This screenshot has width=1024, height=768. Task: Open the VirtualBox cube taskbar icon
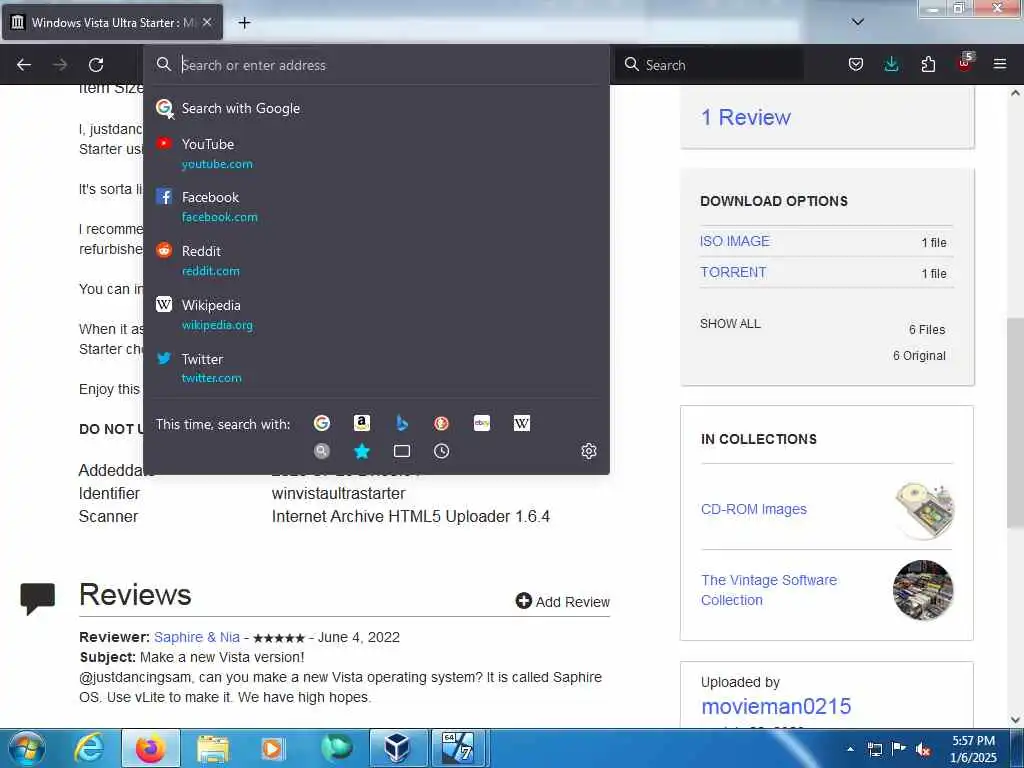point(397,748)
